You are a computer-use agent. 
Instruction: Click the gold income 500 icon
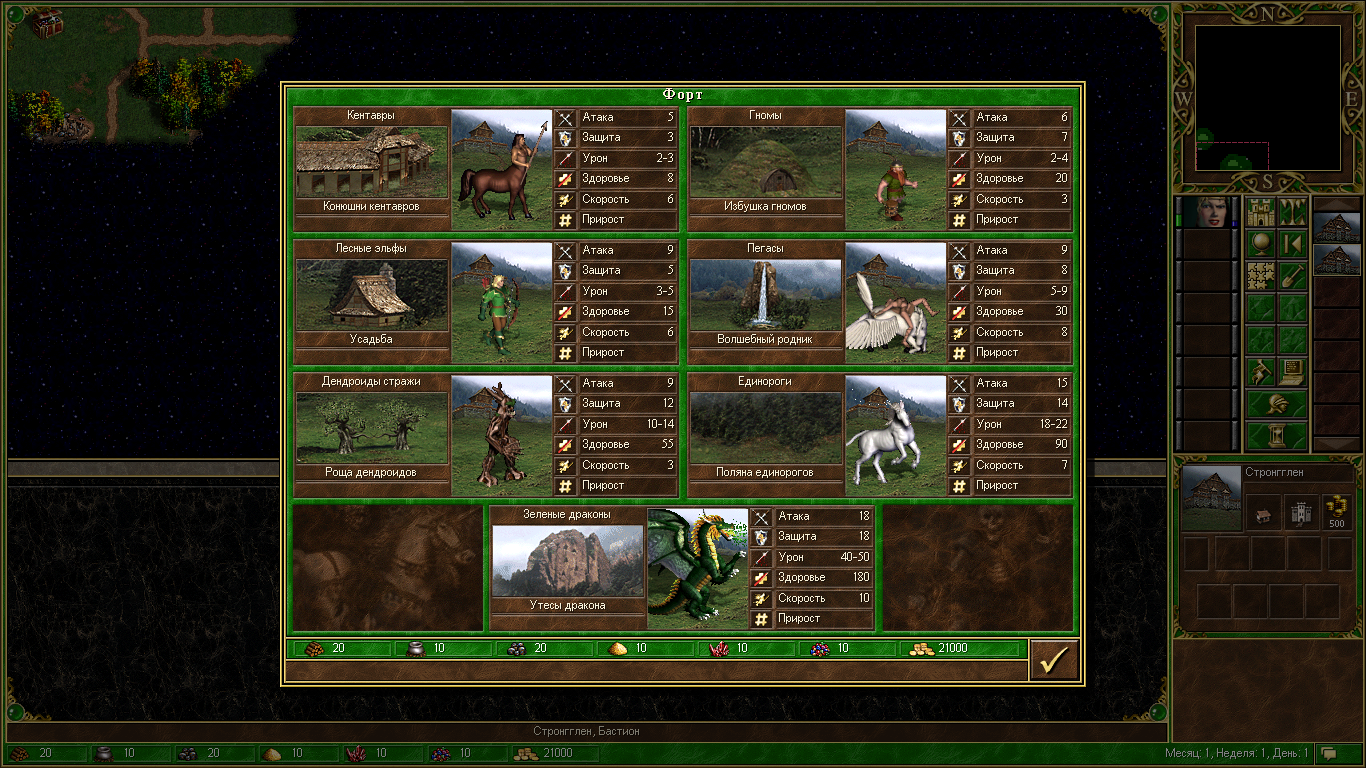point(1336,512)
